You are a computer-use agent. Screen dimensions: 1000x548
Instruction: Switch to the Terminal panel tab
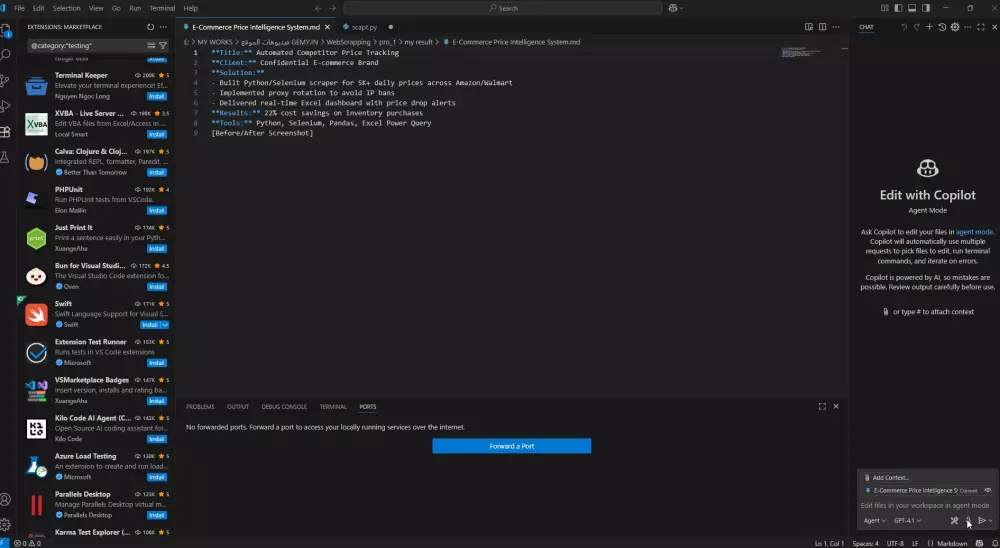tap(333, 406)
